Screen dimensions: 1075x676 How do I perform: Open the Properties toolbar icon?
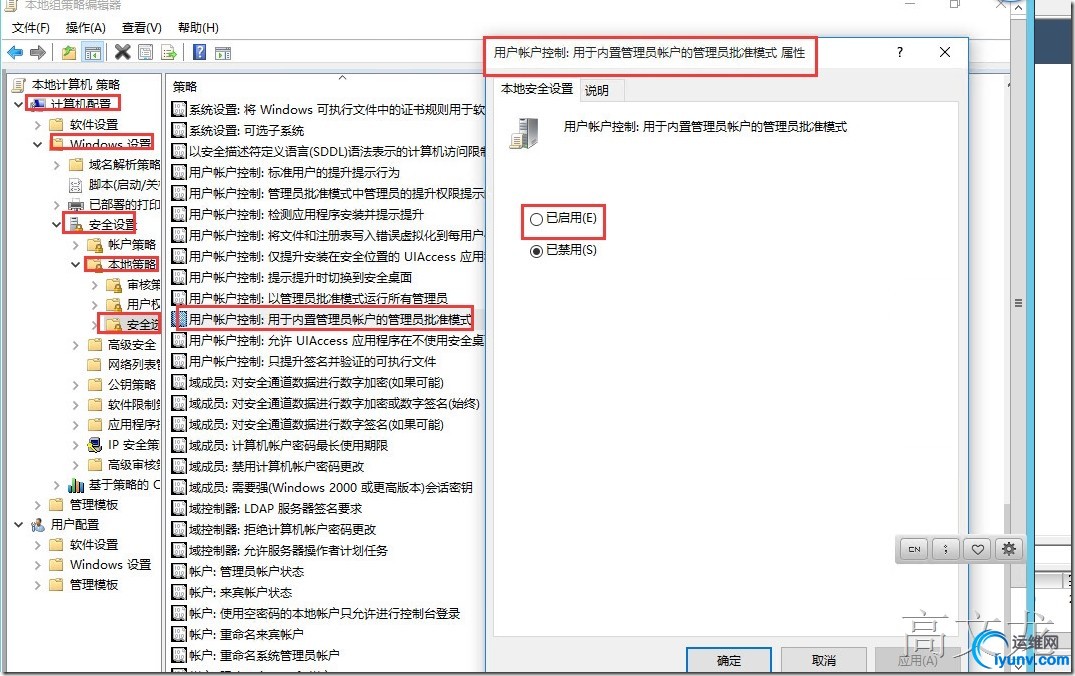(x=145, y=52)
